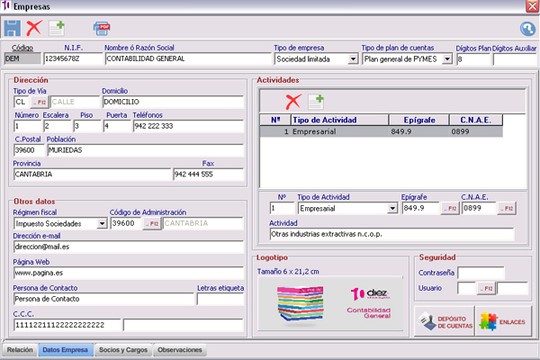Expand Tipo de plan de cuentas dropdown
The width and height of the screenshot is (540, 360).
447,59
